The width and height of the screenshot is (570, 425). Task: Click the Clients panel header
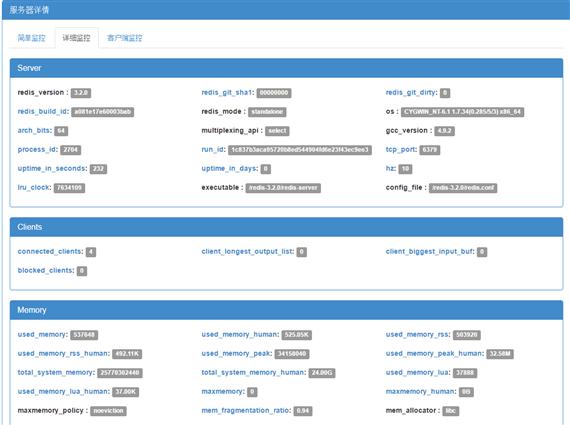point(286,227)
